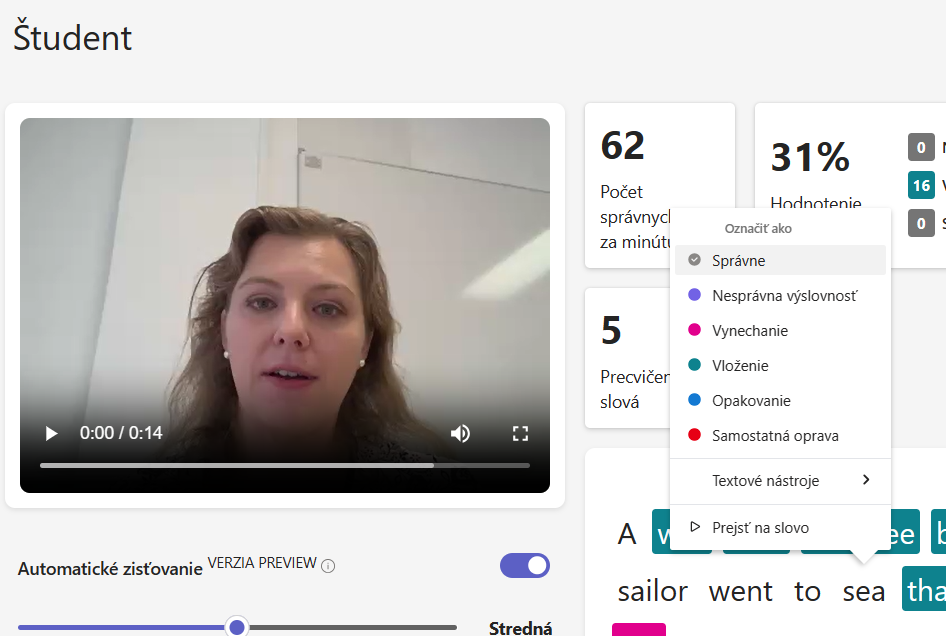Select the word "to" in the passage
The image size is (946, 636).
coord(808,591)
